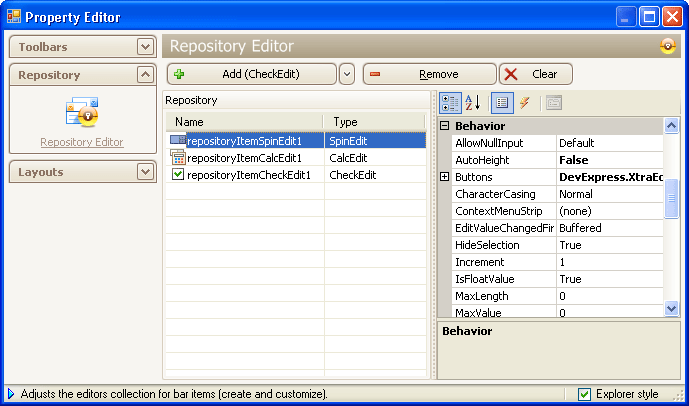This screenshot has height=406, width=689.
Task: Select the AutoHeight property
Action: coord(504,160)
